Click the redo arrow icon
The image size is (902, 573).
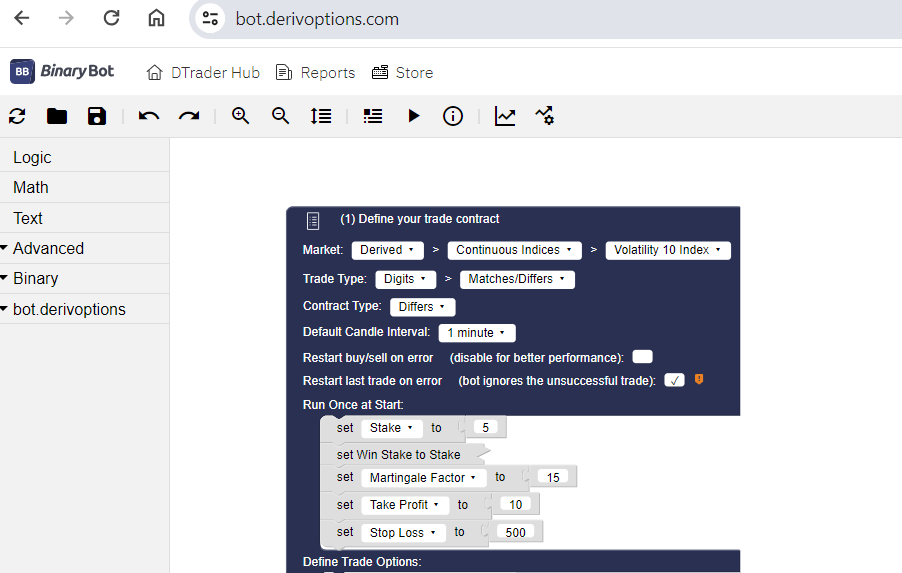coord(189,116)
